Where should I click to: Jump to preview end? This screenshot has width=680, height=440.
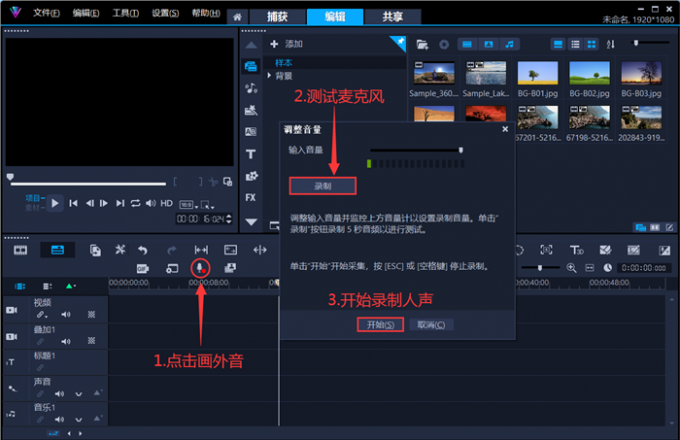point(120,203)
